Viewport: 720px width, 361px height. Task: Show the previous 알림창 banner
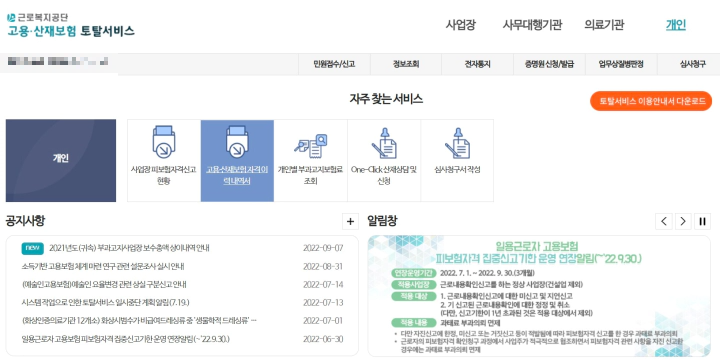coord(664,221)
